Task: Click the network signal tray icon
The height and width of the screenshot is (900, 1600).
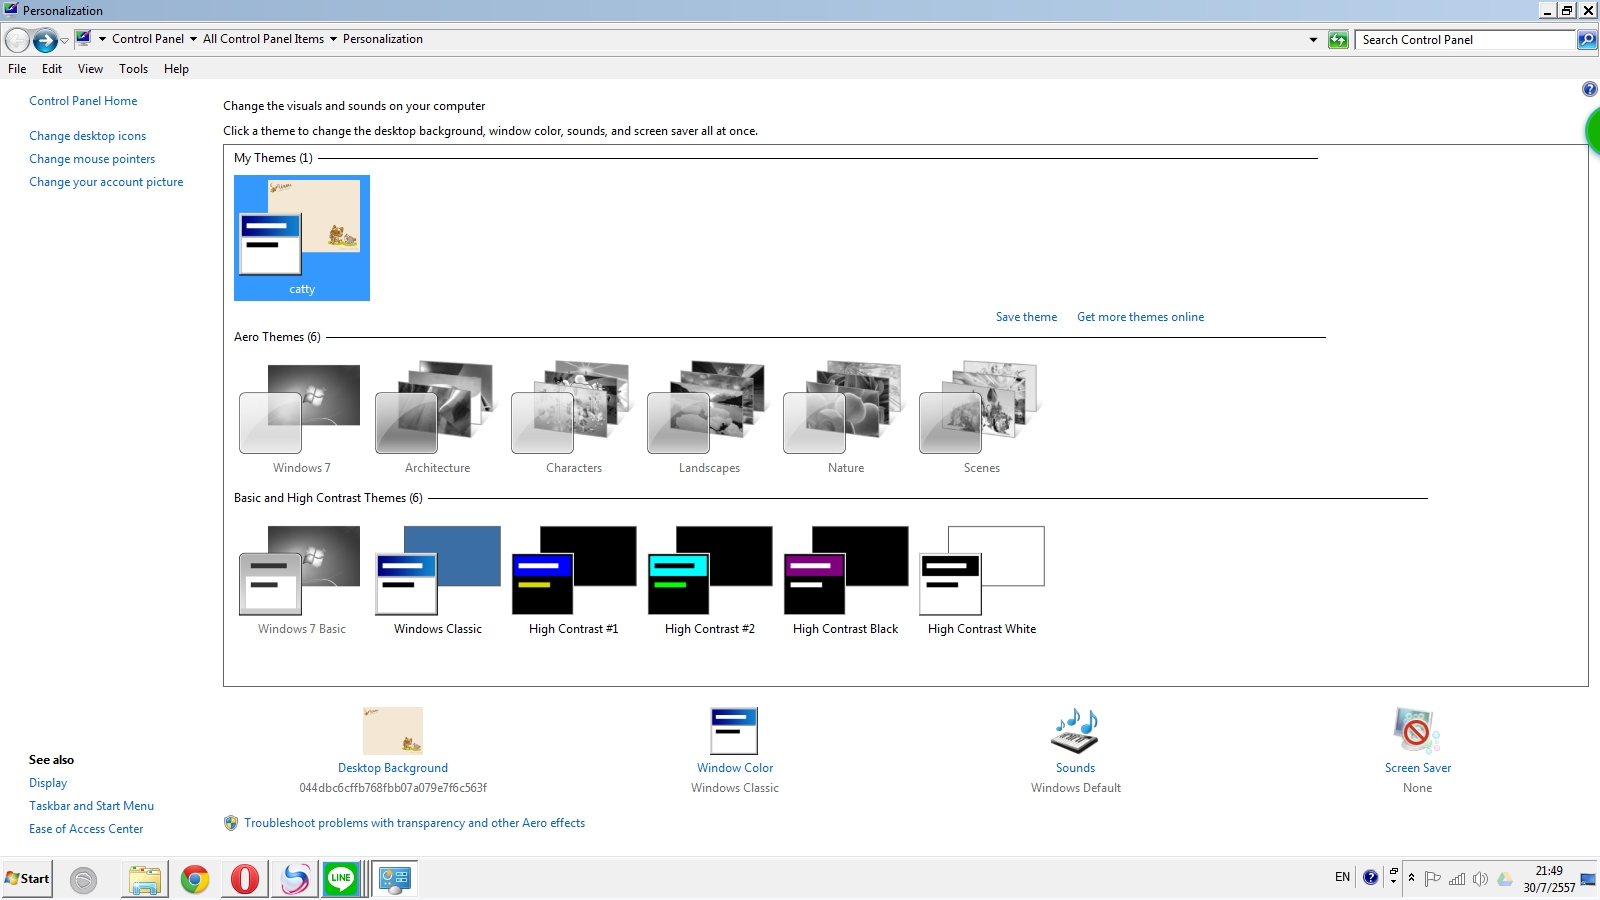Action: click(x=1457, y=879)
